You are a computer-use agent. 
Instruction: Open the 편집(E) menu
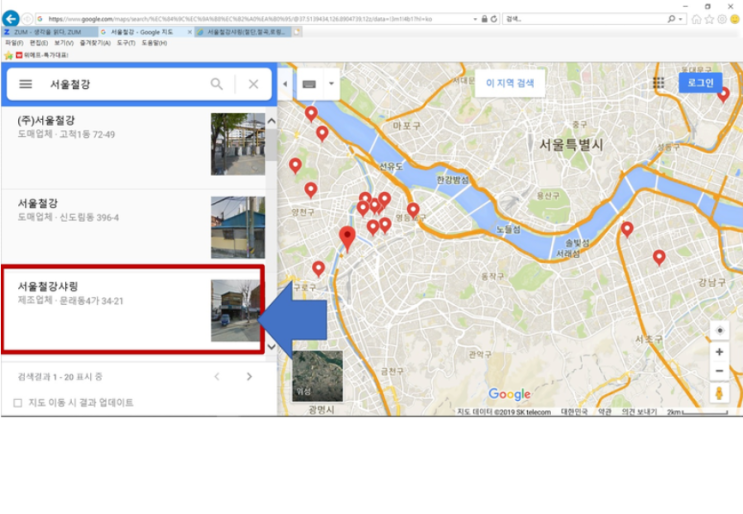(38, 43)
